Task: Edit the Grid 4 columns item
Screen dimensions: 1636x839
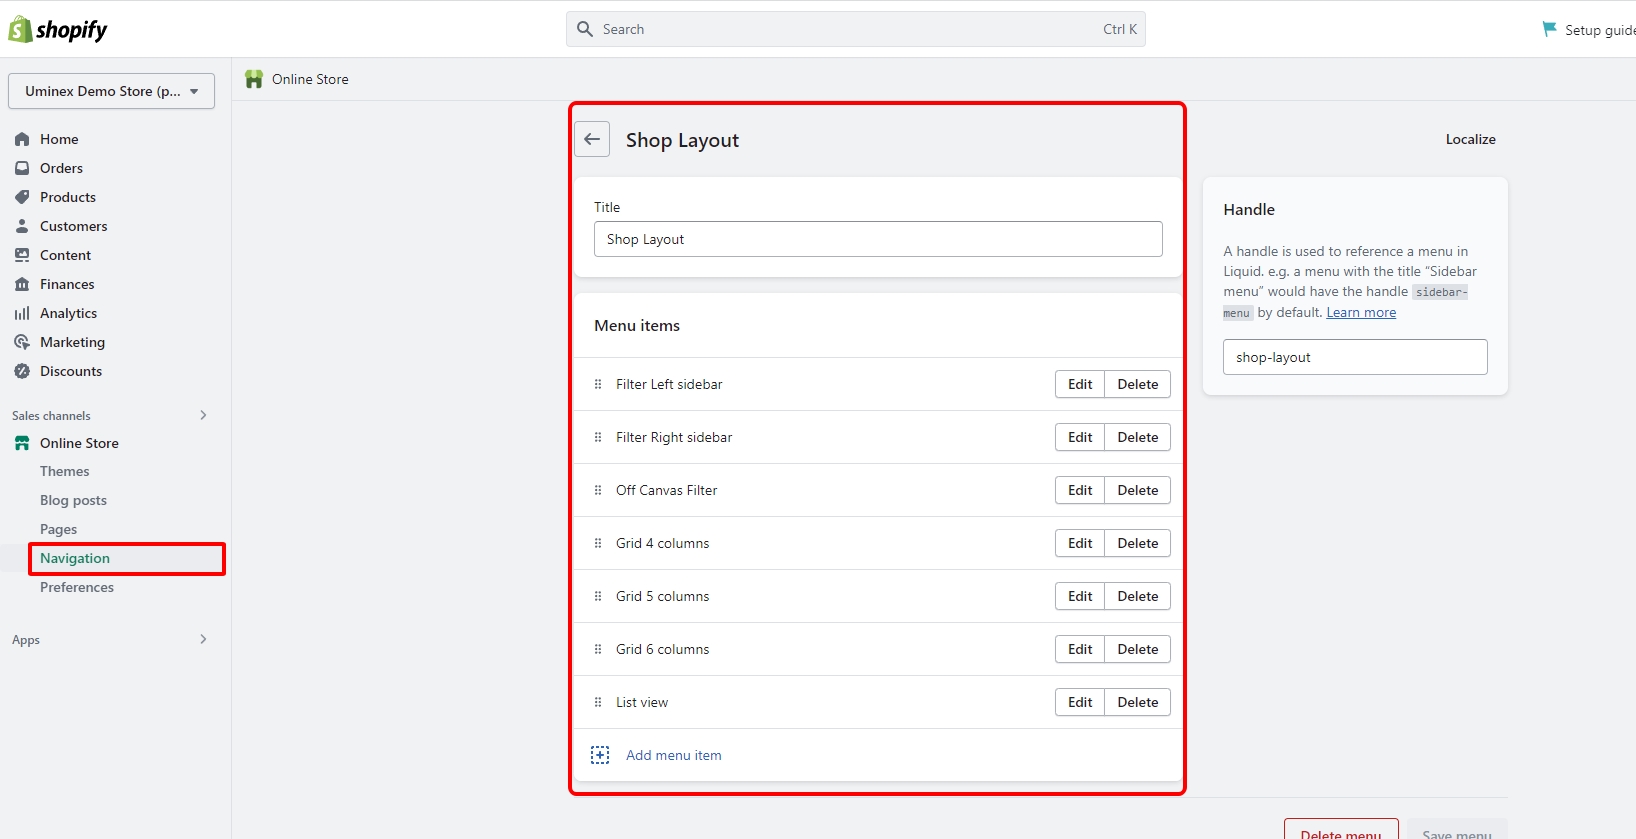Action: (1079, 543)
